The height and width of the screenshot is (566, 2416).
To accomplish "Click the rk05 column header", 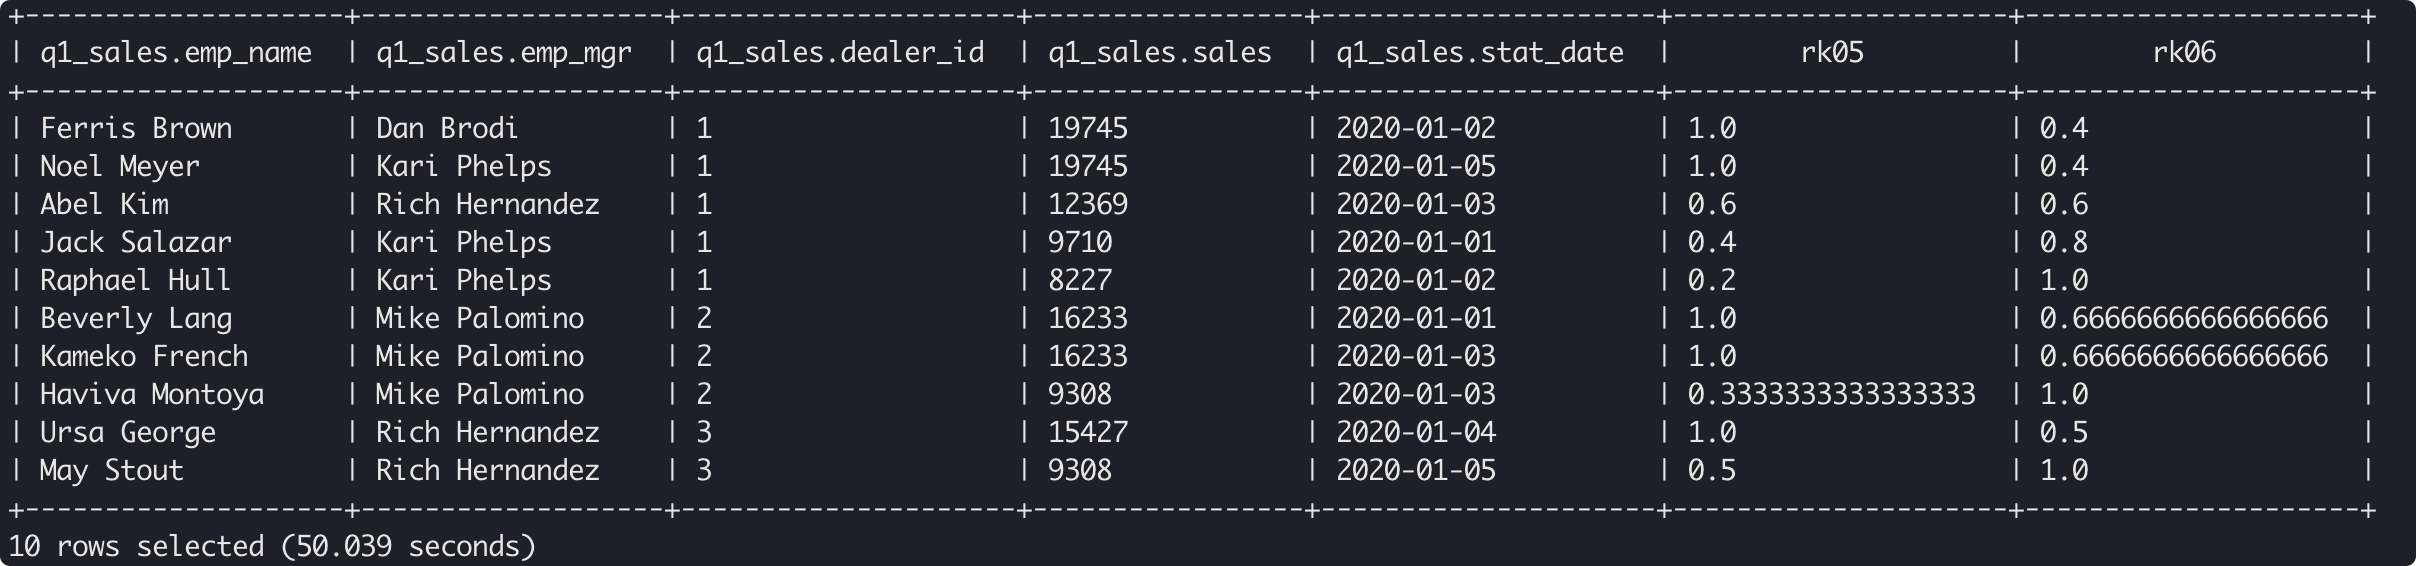I will (1832, 53).
